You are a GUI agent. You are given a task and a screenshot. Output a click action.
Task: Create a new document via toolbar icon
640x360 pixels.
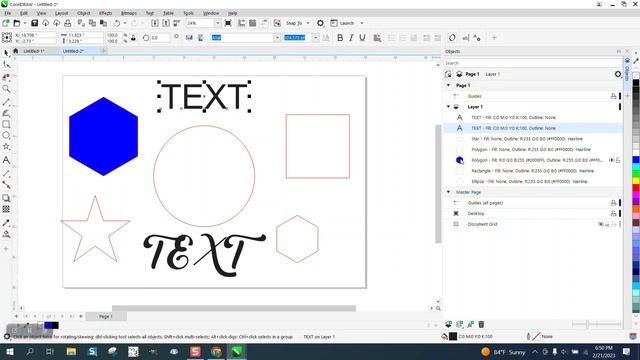6,23
